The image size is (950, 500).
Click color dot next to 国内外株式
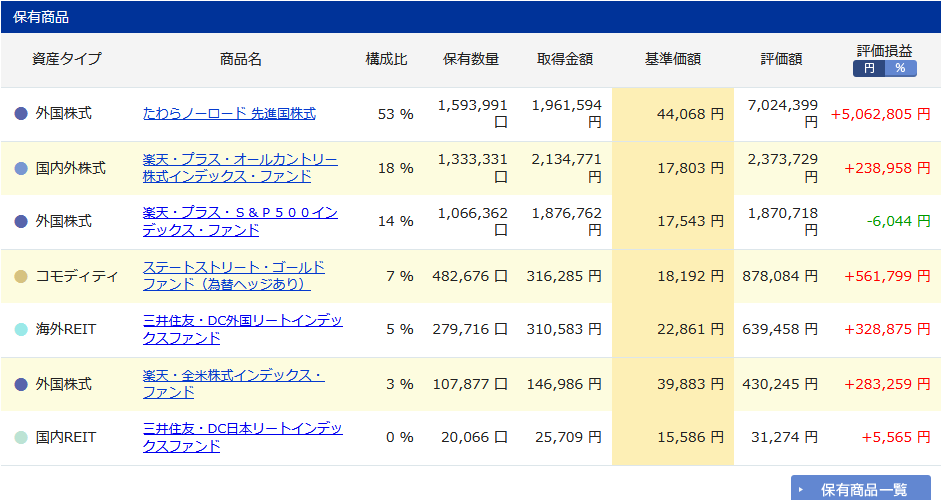(21, 168)
